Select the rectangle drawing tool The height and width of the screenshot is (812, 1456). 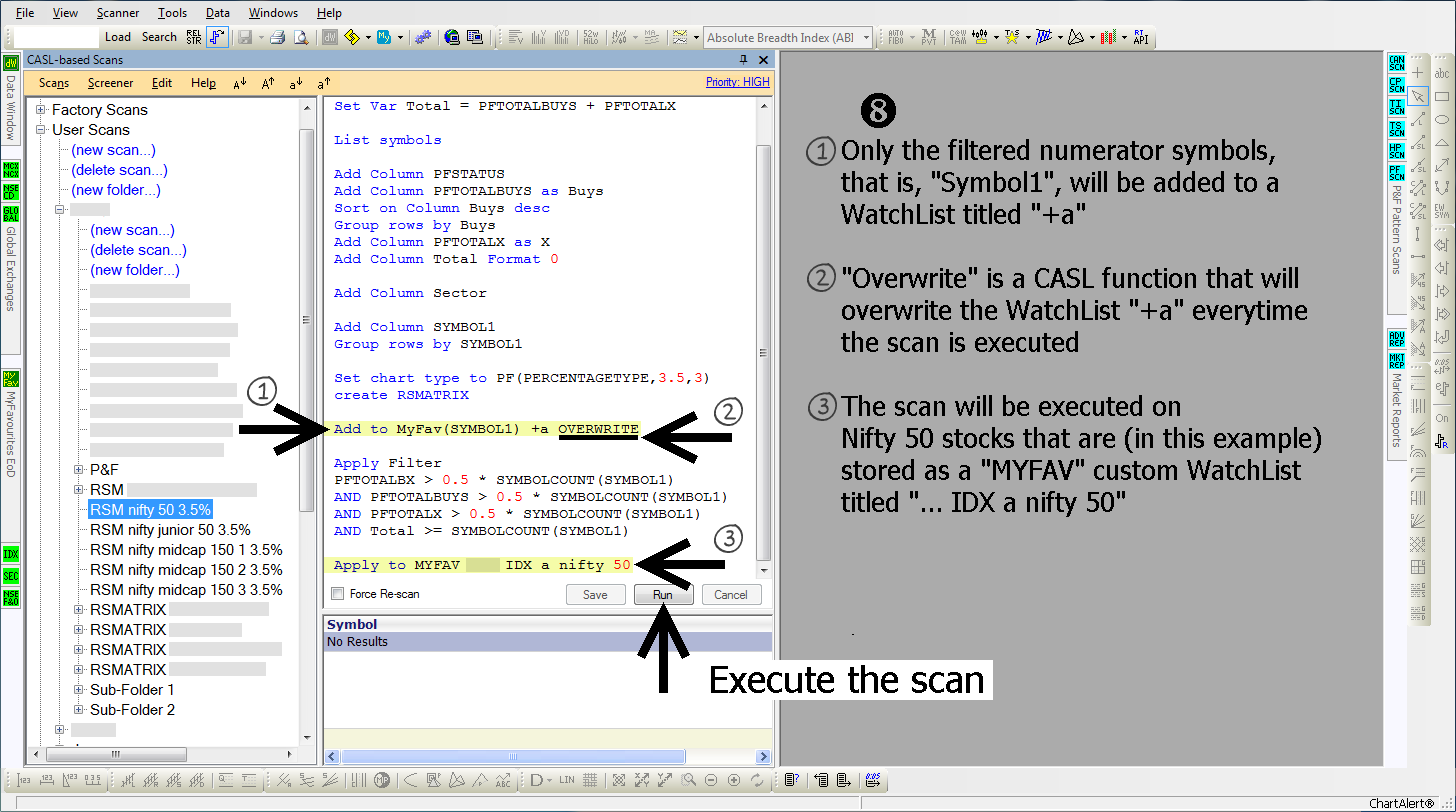pyautogui.click(x=1442, y=96)
